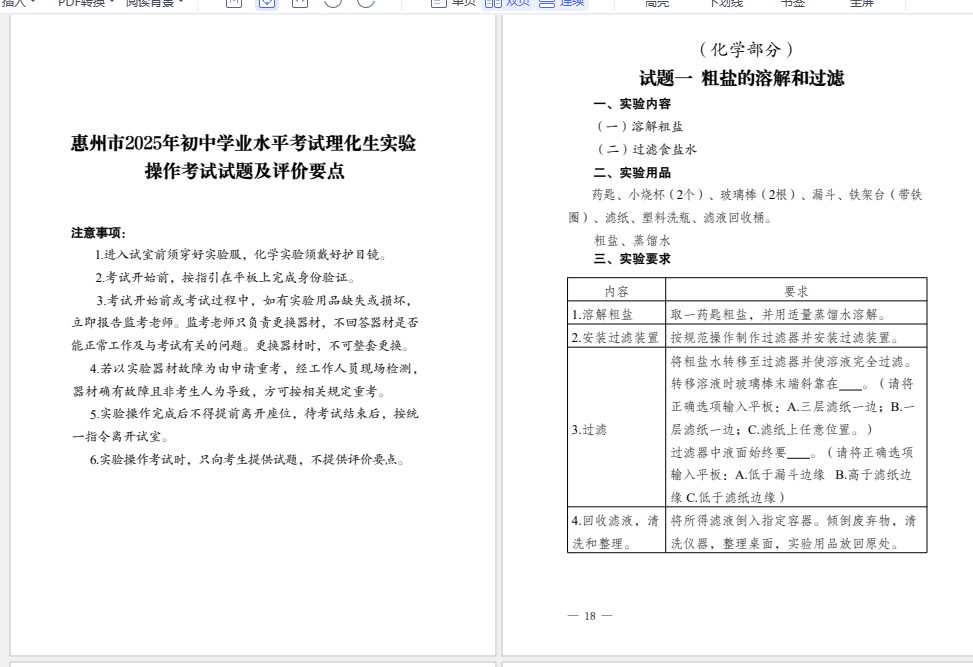This screenshot has height=667, width=973.
Task: Click the line with option A.低于漏斗边缘
Action: pyautogui.click(x=791, y=475)
